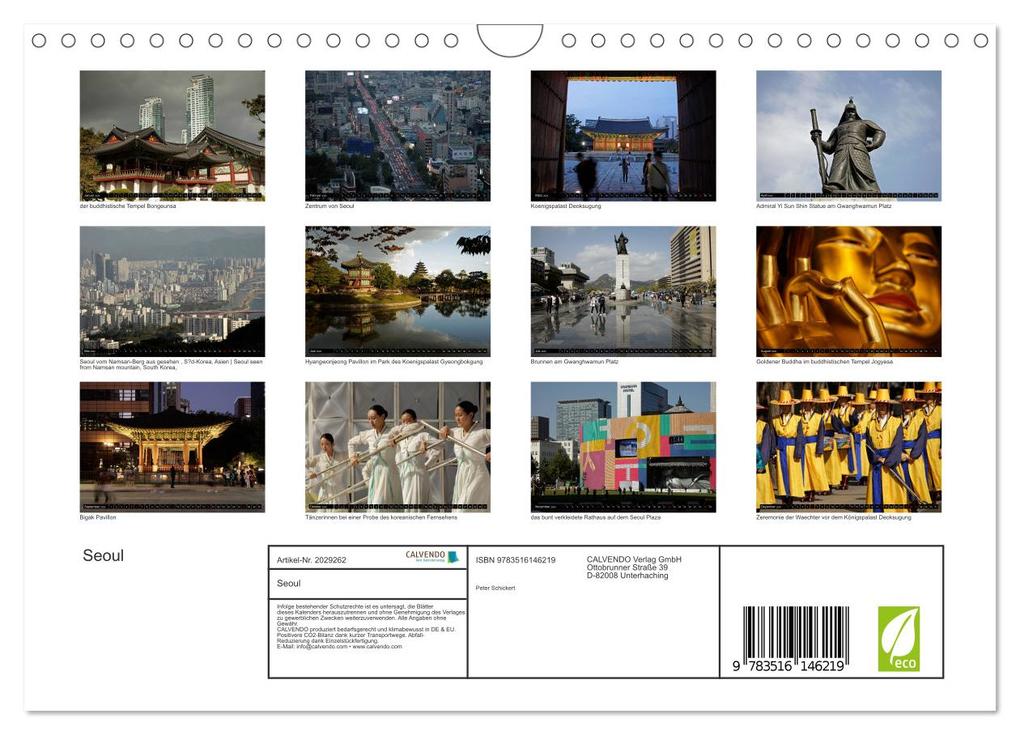Click the green eco leaf seal

point(898,640)
